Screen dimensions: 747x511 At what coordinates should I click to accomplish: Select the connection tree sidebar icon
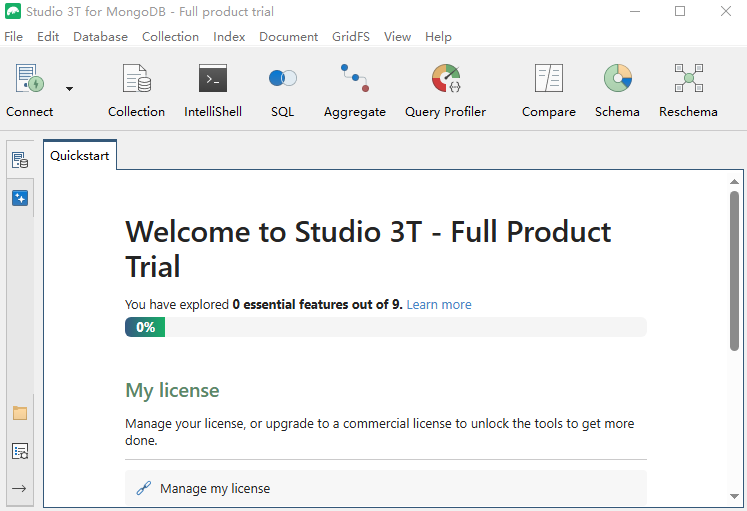tap(20, 160)
